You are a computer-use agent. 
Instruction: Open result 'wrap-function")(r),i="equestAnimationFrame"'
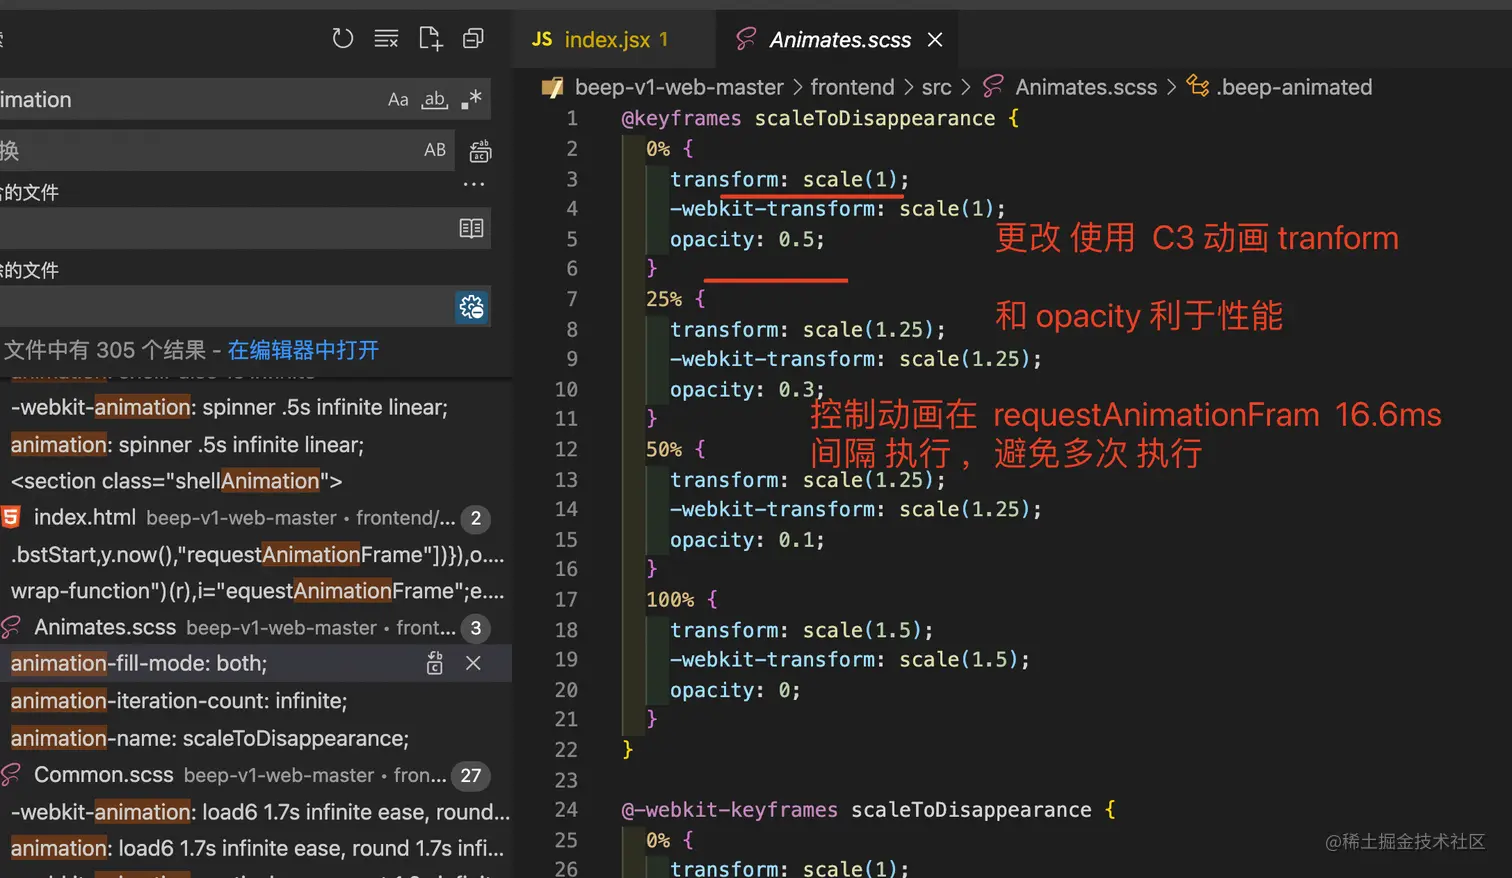click(258, 591)
